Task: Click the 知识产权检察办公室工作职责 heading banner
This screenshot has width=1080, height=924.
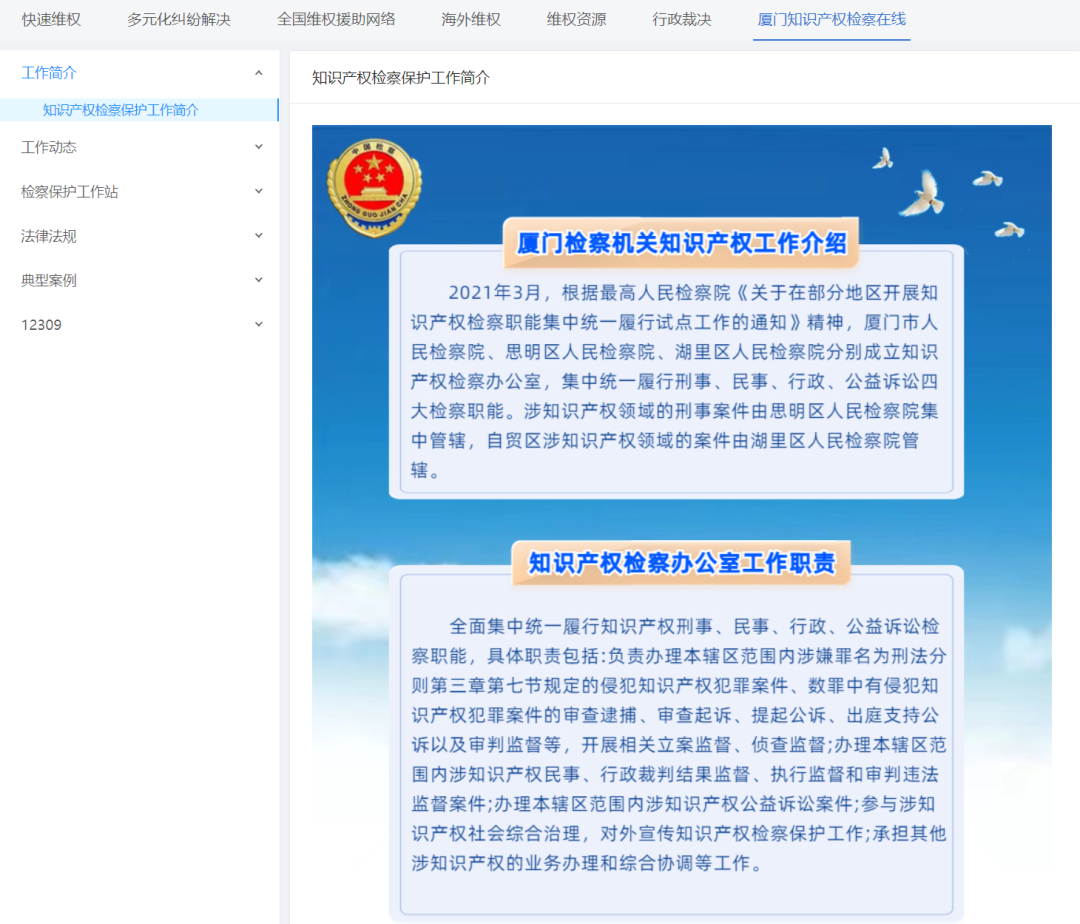Action: [x=681, y=563]
